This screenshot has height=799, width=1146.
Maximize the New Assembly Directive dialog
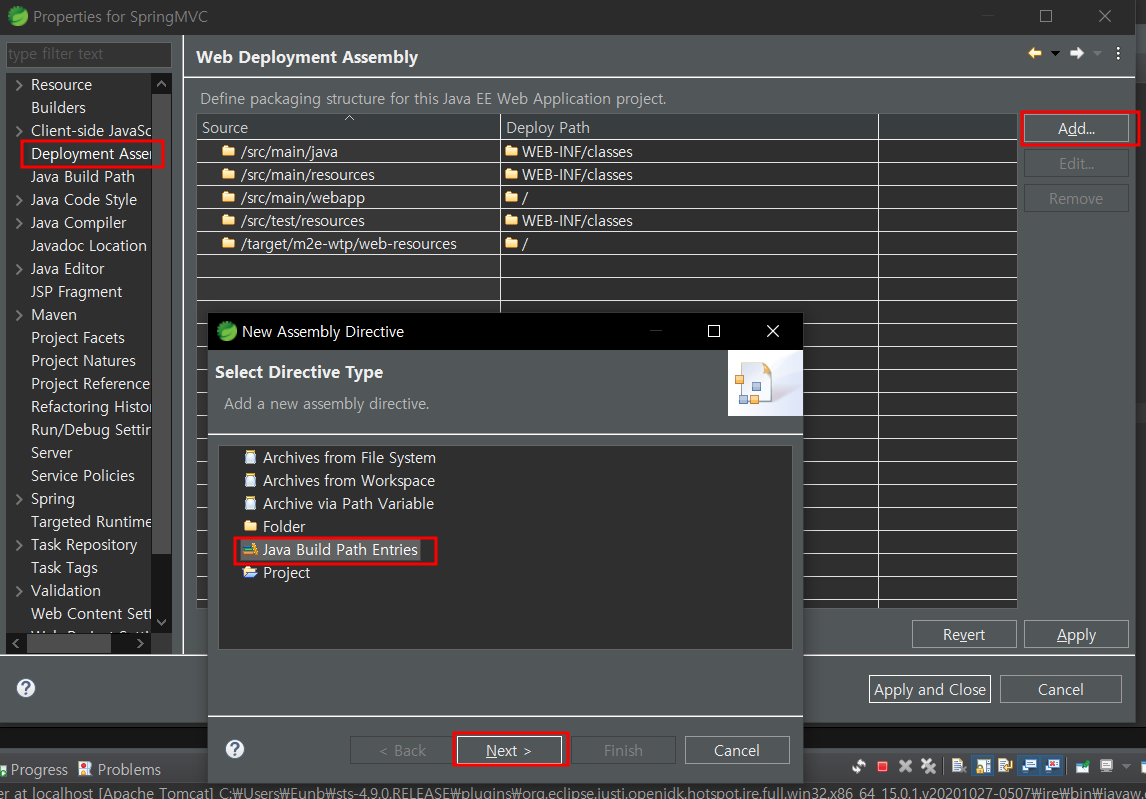(714, 331)
